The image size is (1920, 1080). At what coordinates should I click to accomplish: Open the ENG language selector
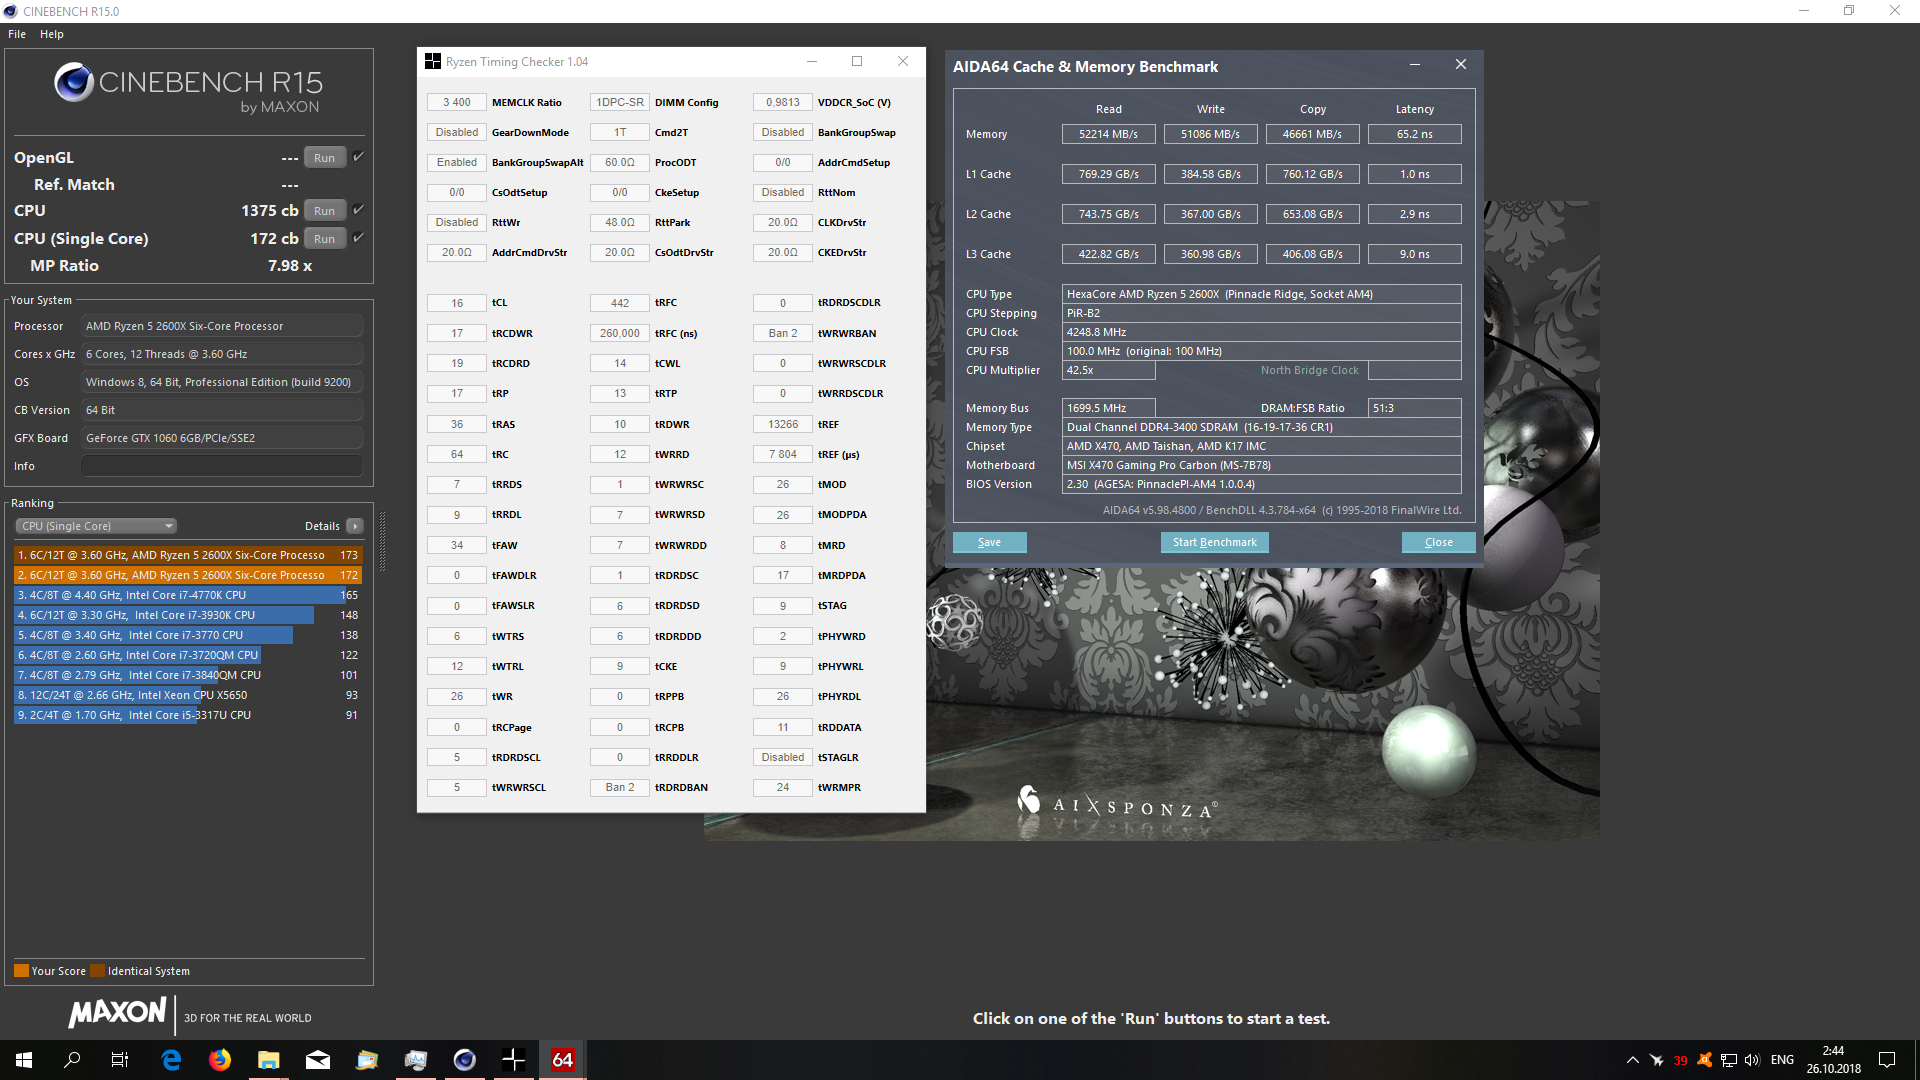1782,1060
